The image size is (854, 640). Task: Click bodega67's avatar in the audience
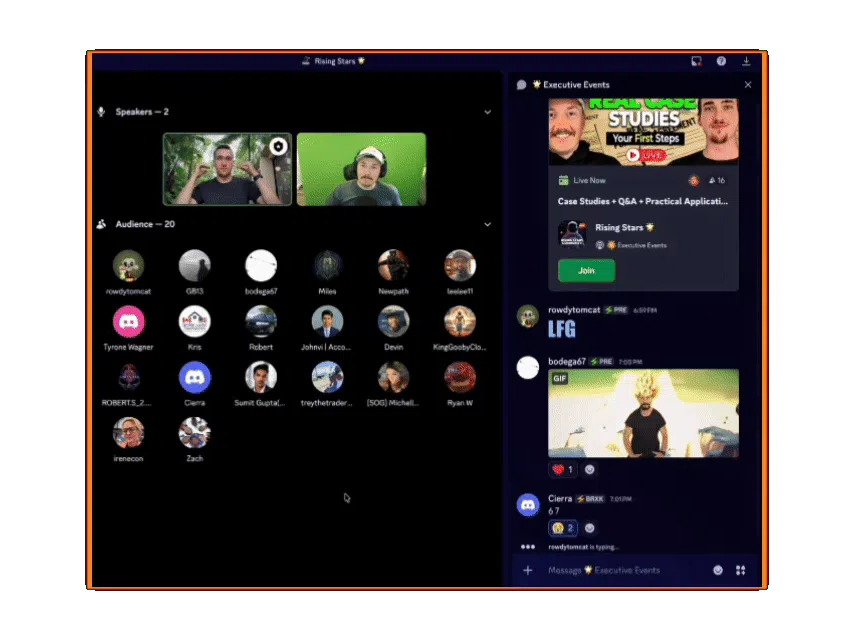(261, 266)
